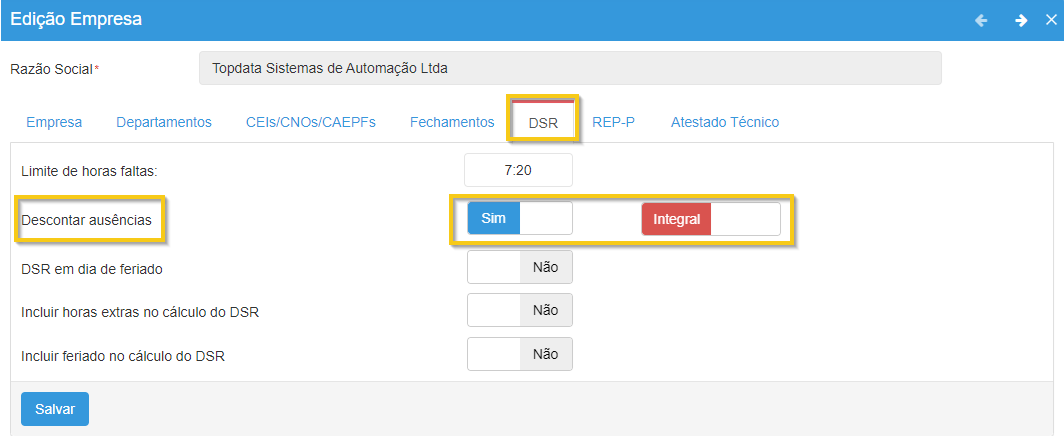
Task: Switch to the Fechamentos tab
Action: tap(452, 122)
